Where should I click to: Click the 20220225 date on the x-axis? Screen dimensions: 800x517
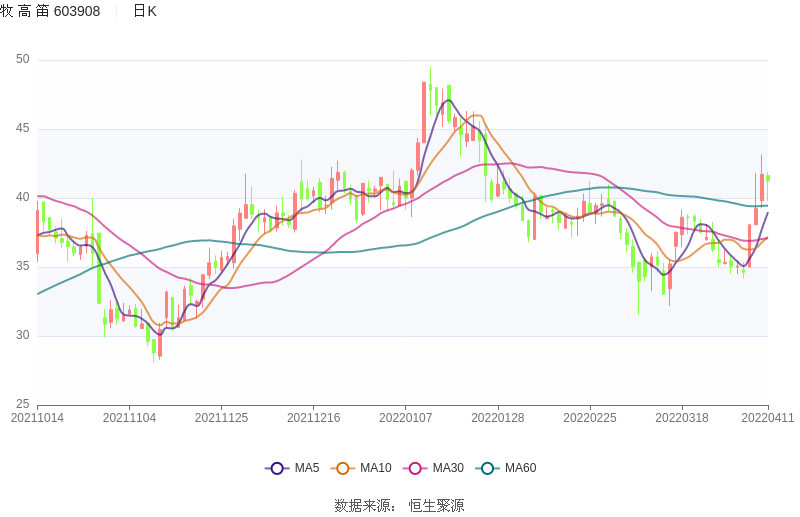tap(589, 417)
